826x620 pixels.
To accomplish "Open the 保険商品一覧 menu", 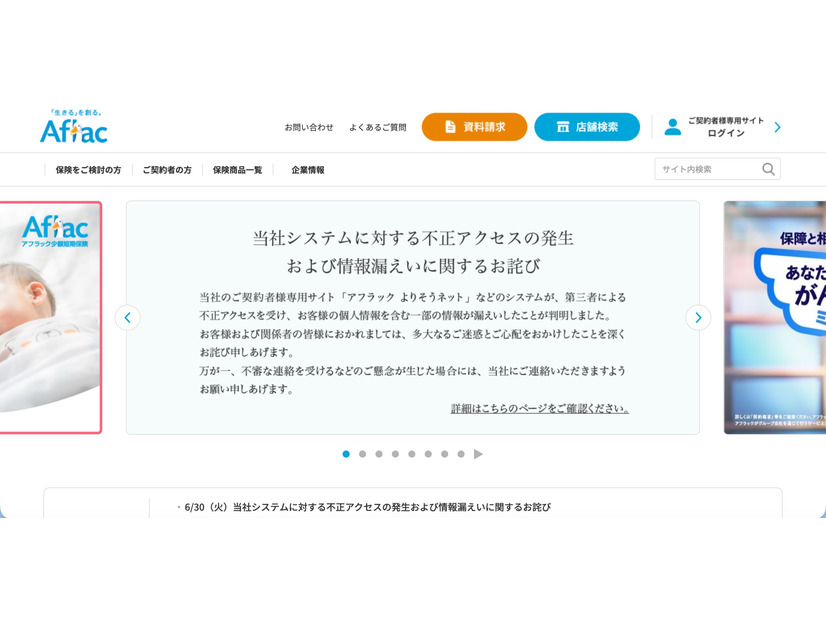I will (237, 170).
